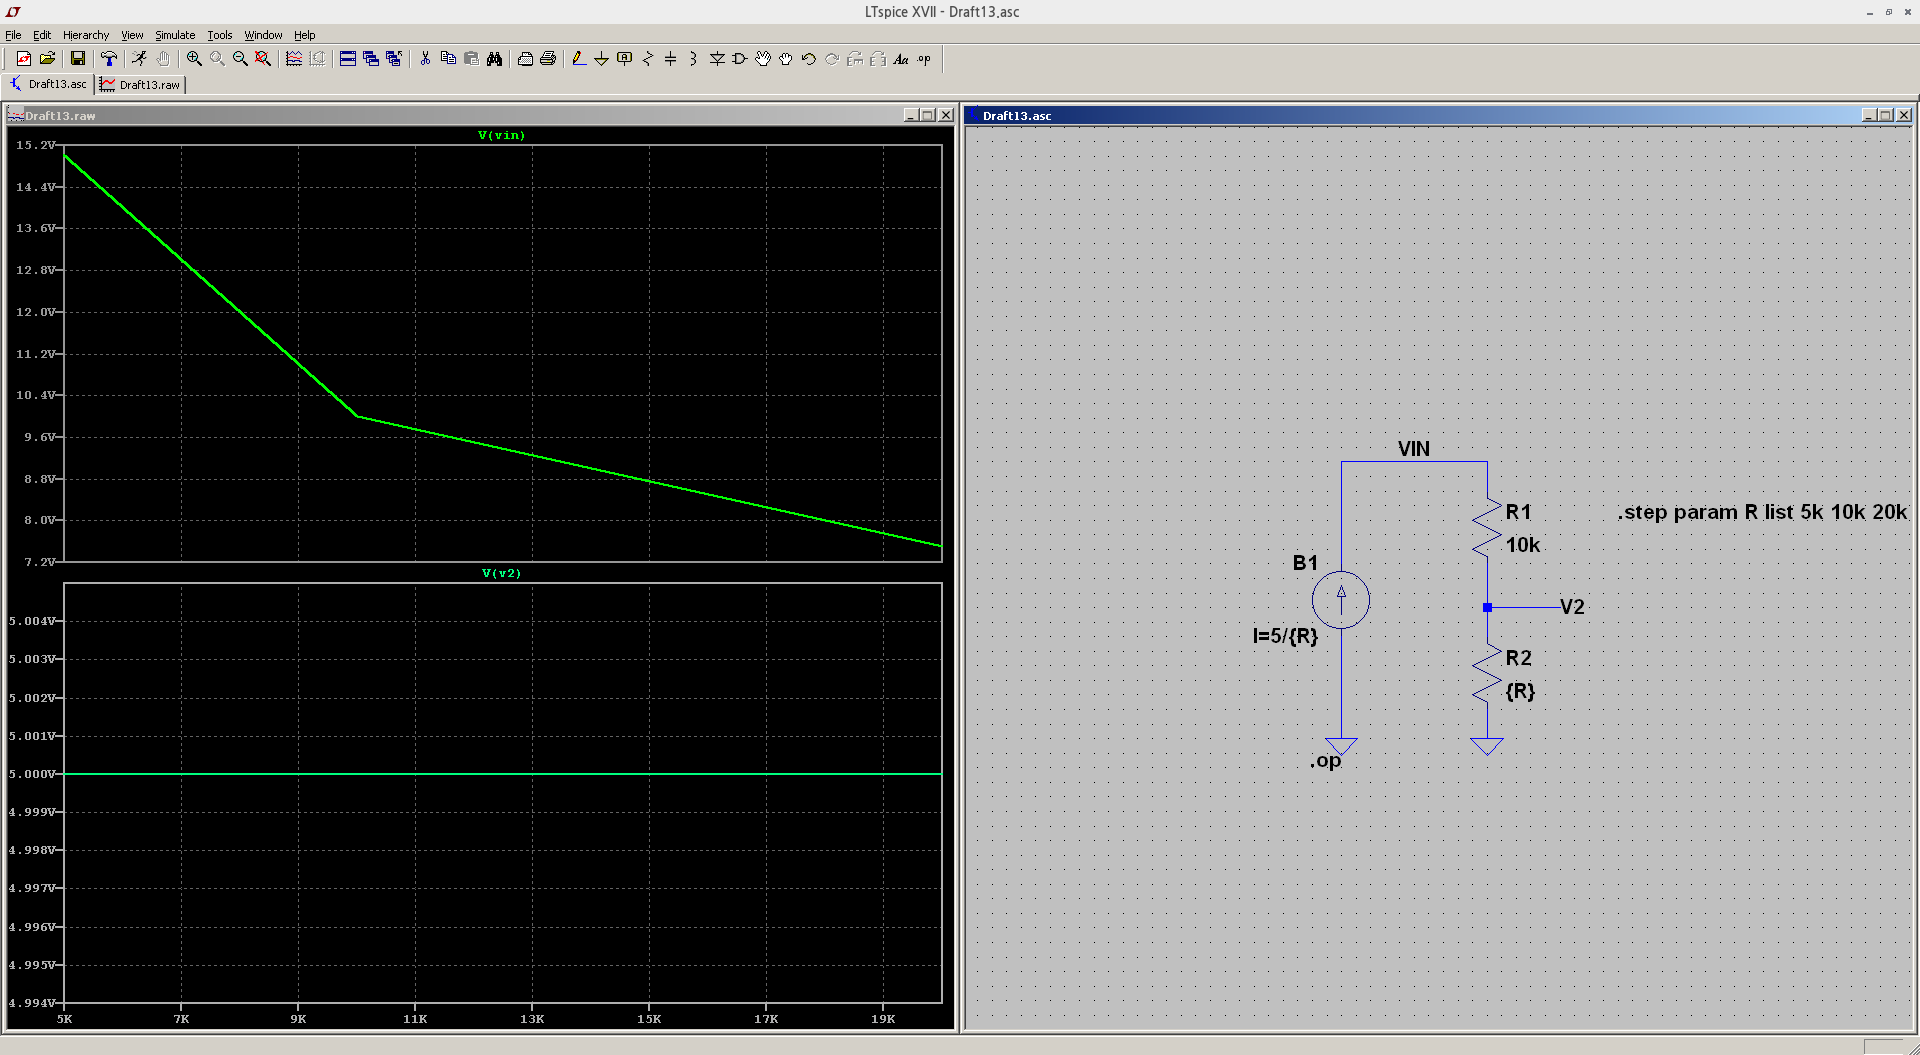Click the .step param directive text

pos(1762,512)
